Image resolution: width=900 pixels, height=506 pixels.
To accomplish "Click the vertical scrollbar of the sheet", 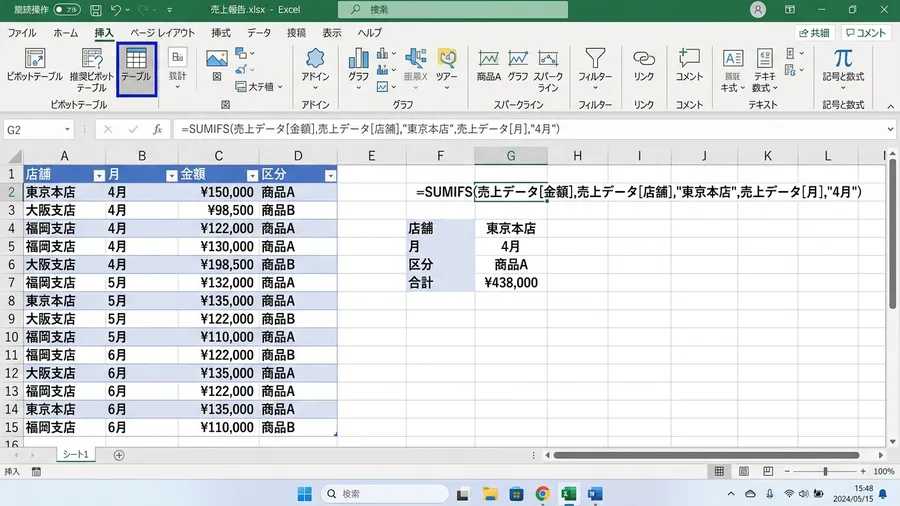I will (892, 235).
